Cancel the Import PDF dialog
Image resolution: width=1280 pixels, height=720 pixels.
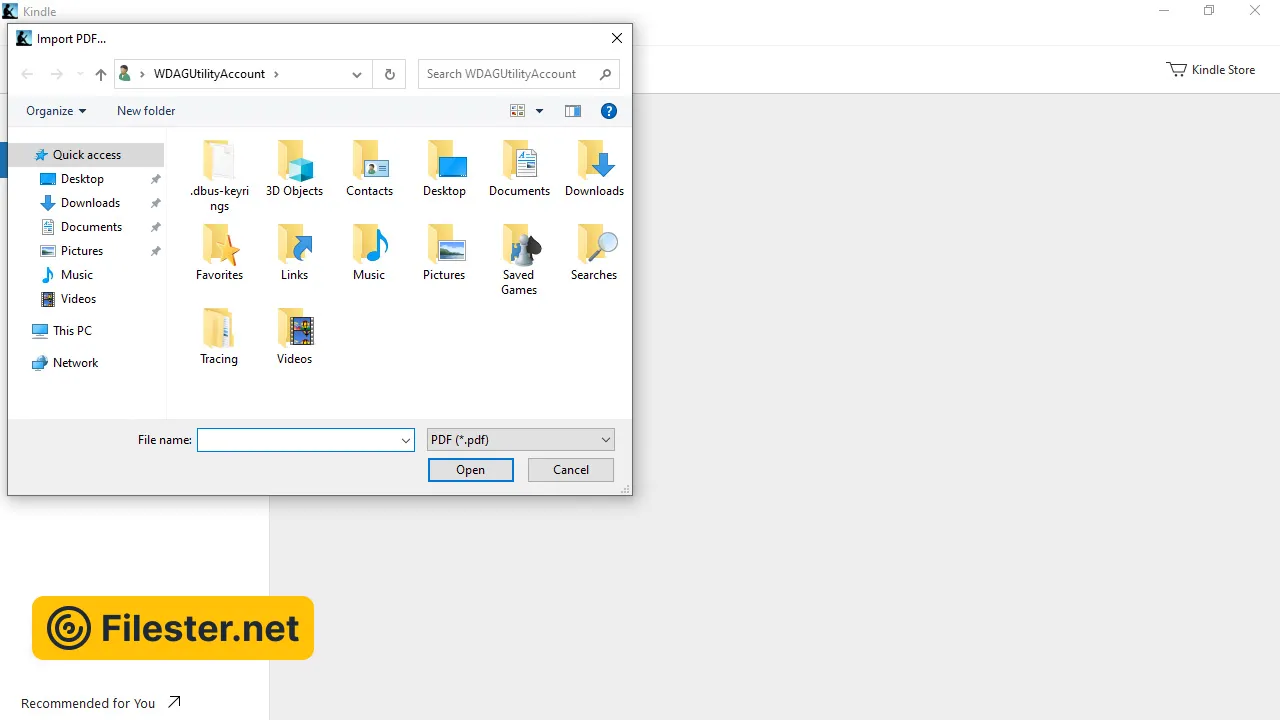tap(571, 470)
